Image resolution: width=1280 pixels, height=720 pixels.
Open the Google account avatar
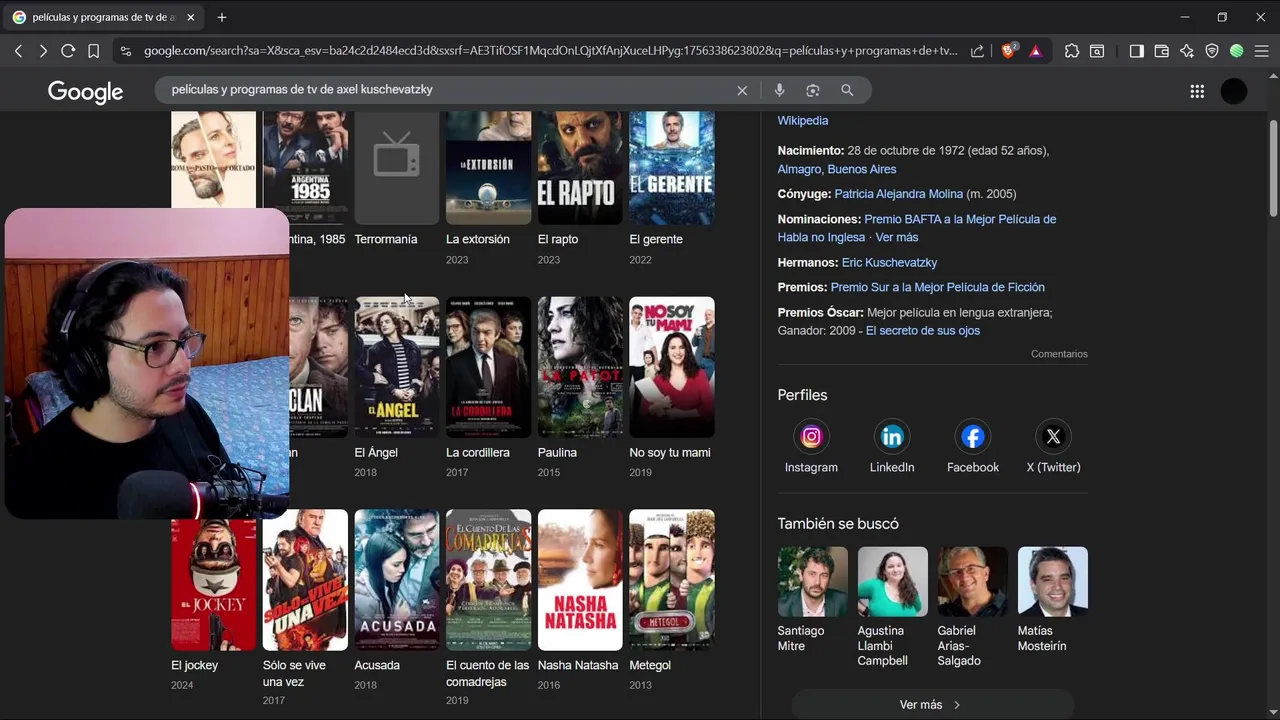(x=1234, y=91)
